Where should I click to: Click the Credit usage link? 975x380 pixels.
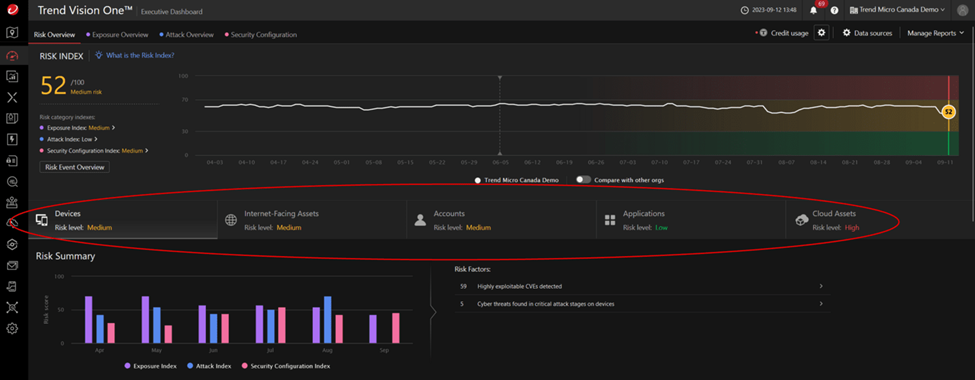click(x=790, y=33)
